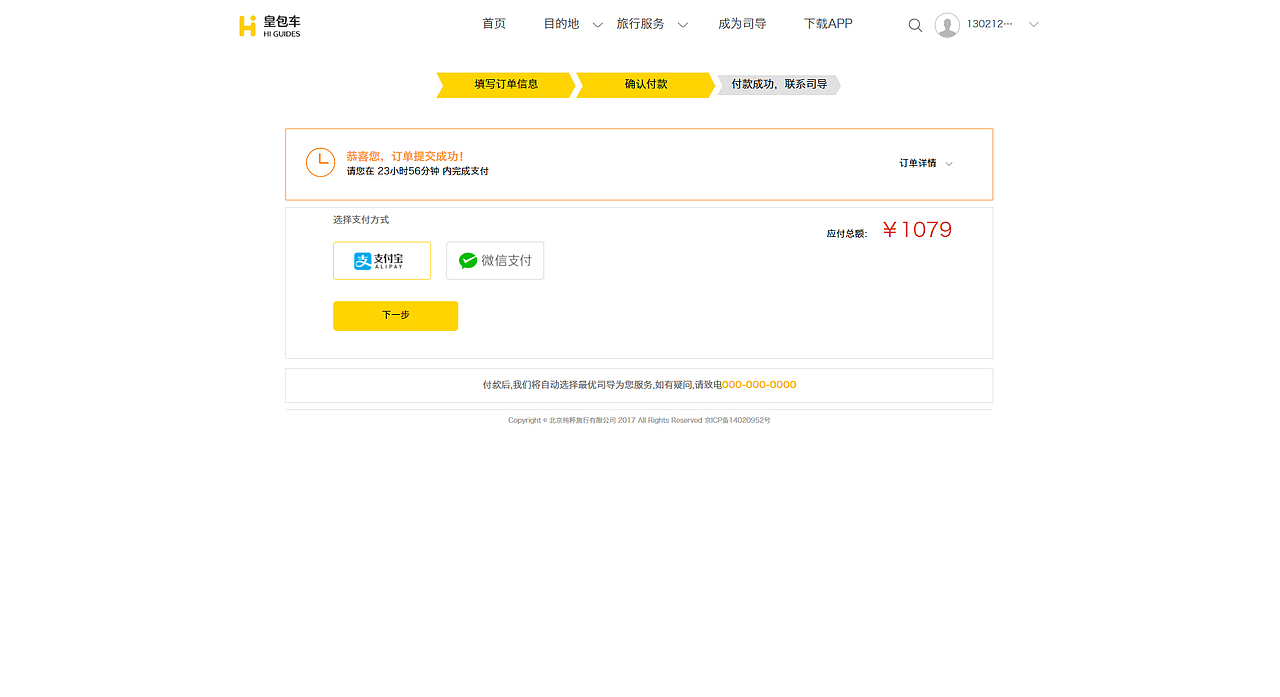
Task: Click 成为司导 in the top menu
Action: tap(742, 23)
